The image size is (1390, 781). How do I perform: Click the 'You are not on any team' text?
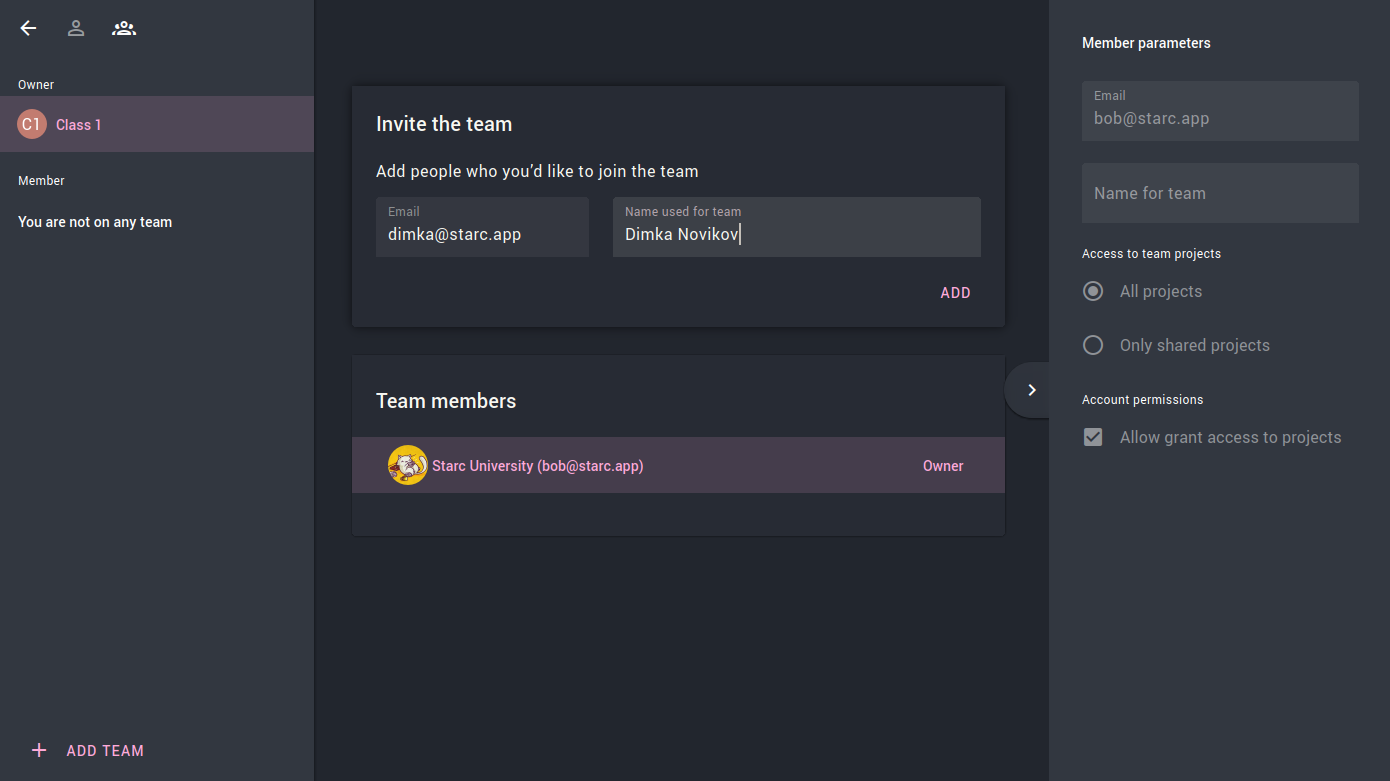[x=95, y=222]
